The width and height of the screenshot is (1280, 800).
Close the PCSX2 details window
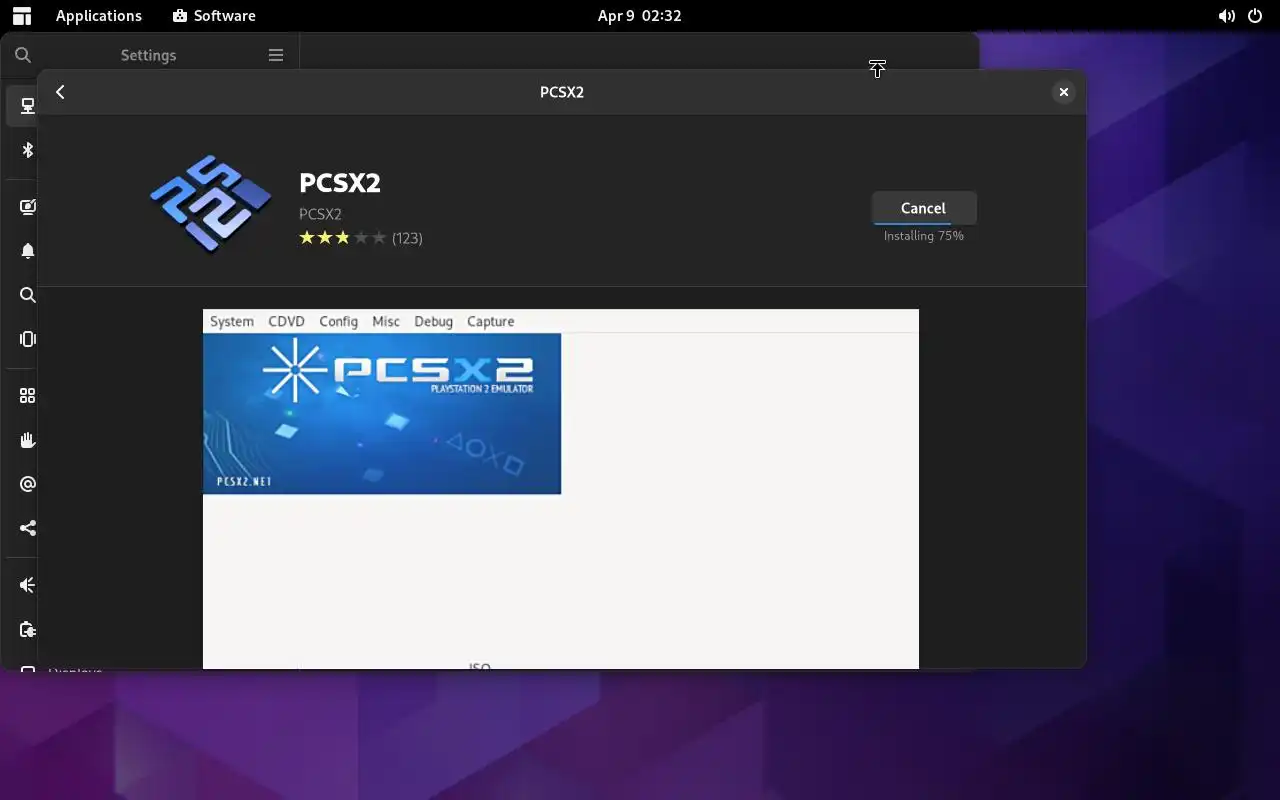[1063, 92]
